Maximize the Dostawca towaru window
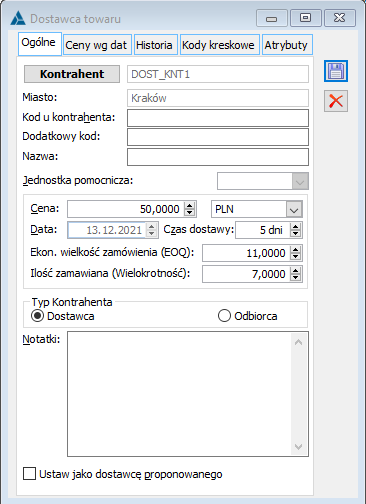The height and width of the screenshot is (504, 366). pyautogui.click(x=306, y=18)
